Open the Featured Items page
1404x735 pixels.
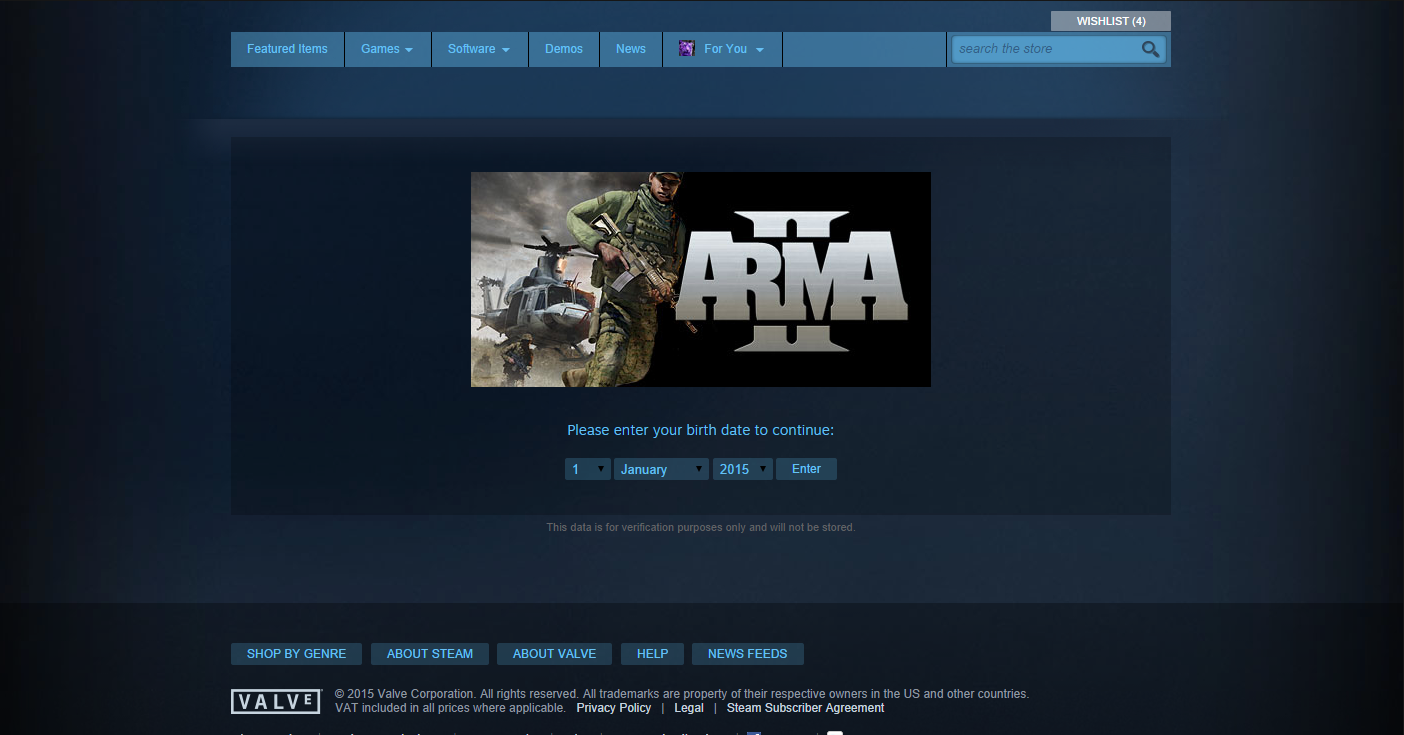(287, 49)
